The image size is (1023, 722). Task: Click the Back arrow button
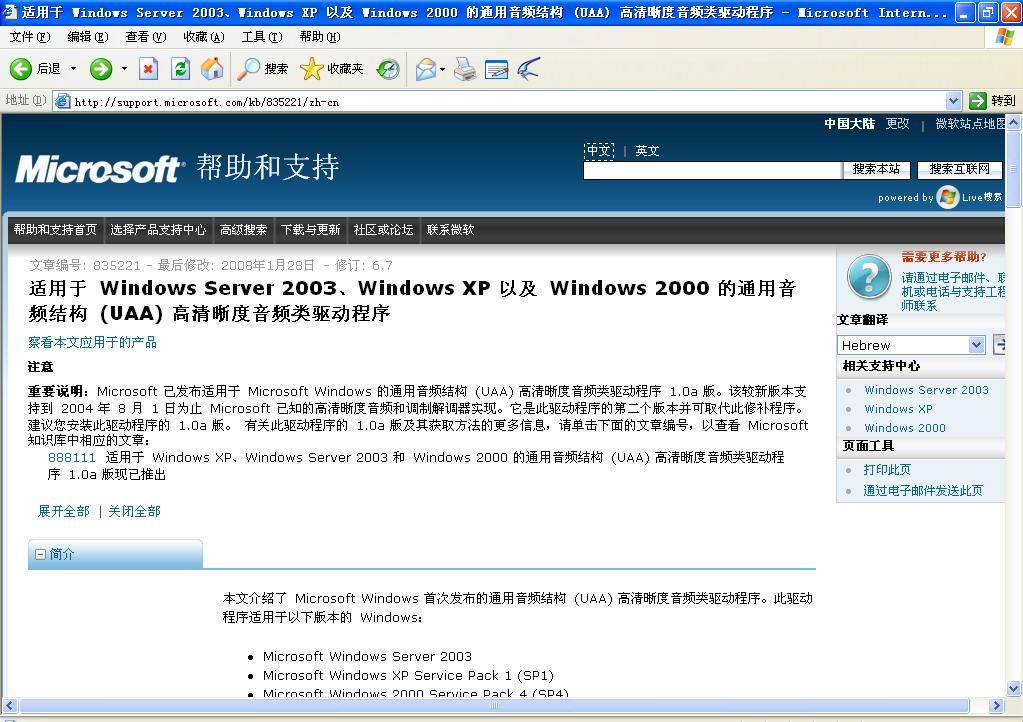pos(21,68)
